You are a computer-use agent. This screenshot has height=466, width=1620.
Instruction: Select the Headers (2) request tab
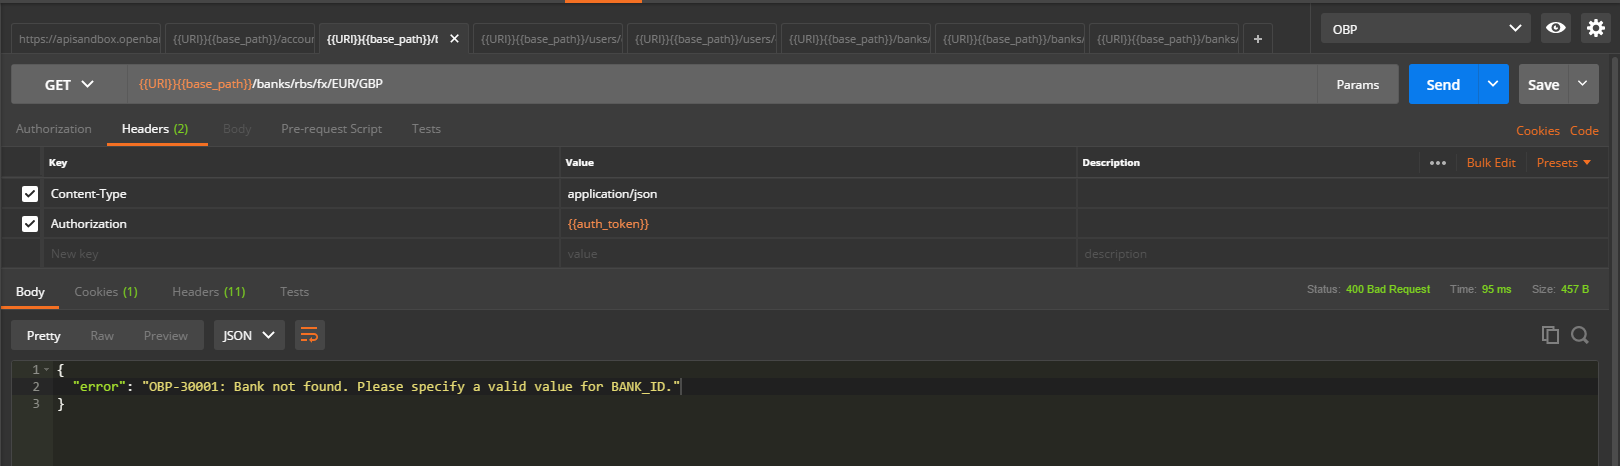tap(155, 129)
